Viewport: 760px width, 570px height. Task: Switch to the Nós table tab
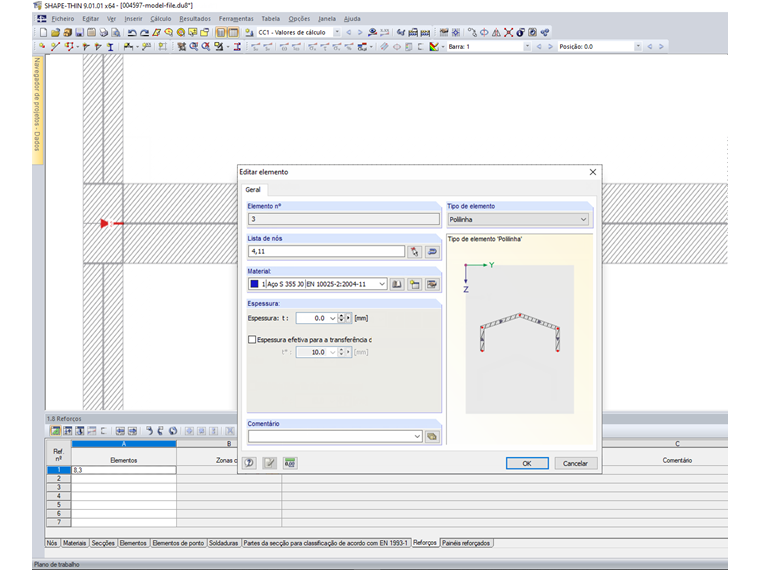(x=52, y=543)
